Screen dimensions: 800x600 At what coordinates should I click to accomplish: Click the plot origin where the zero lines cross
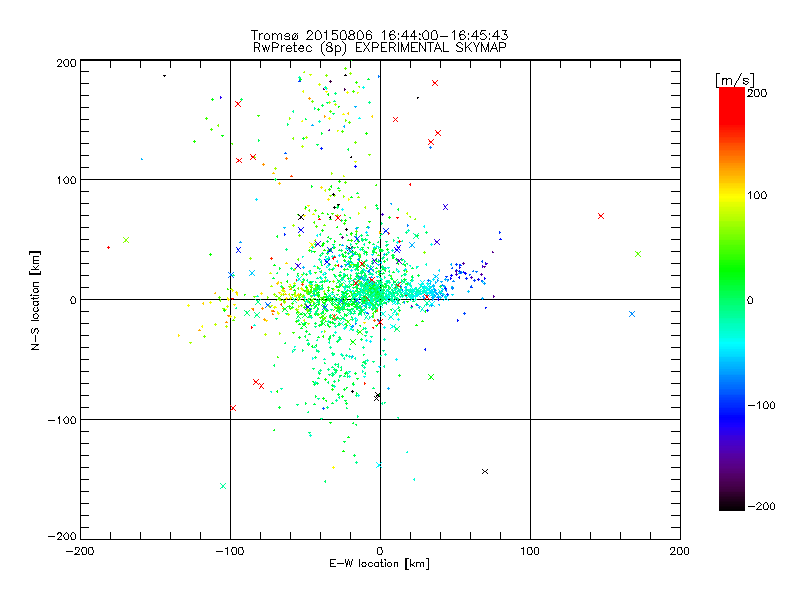(380, 299)
